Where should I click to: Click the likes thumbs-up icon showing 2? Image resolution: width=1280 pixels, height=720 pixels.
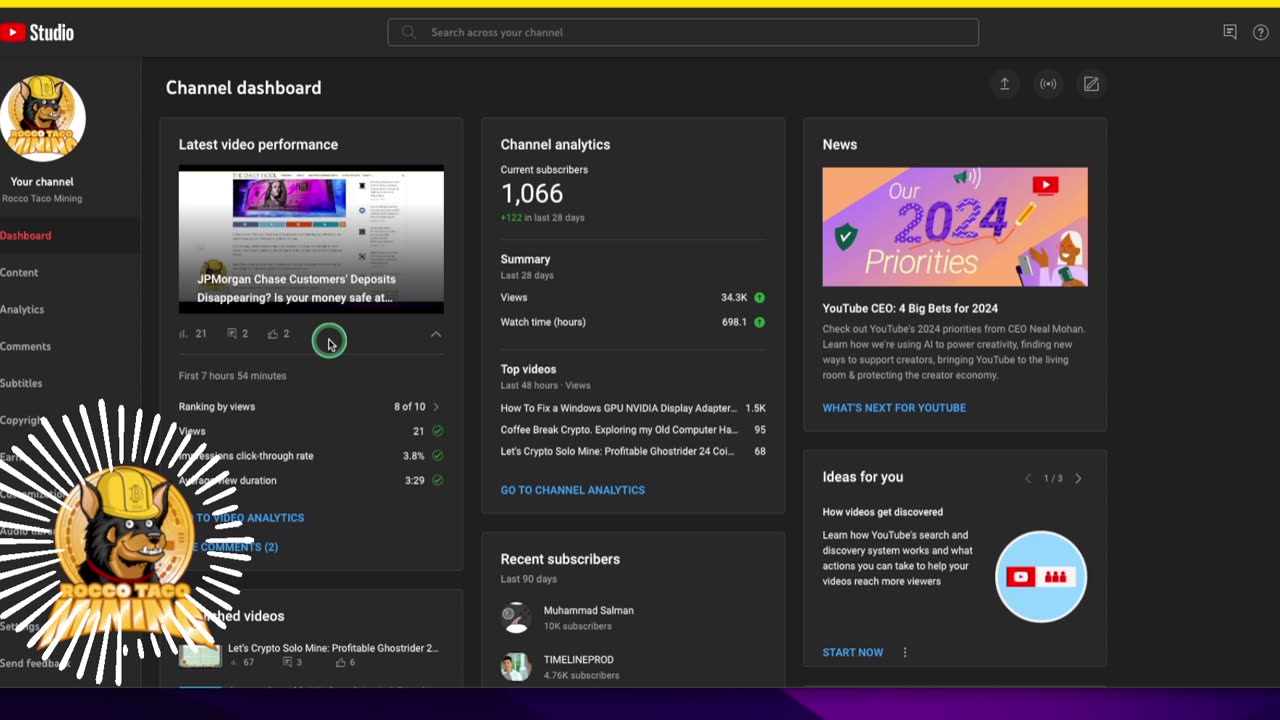[x=272, y=334]
